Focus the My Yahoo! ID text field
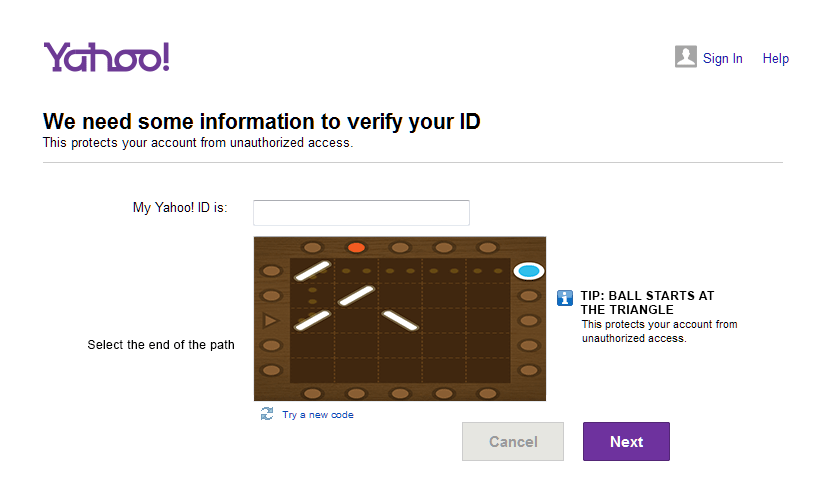 pyautogui.click(x=361, y=213)
